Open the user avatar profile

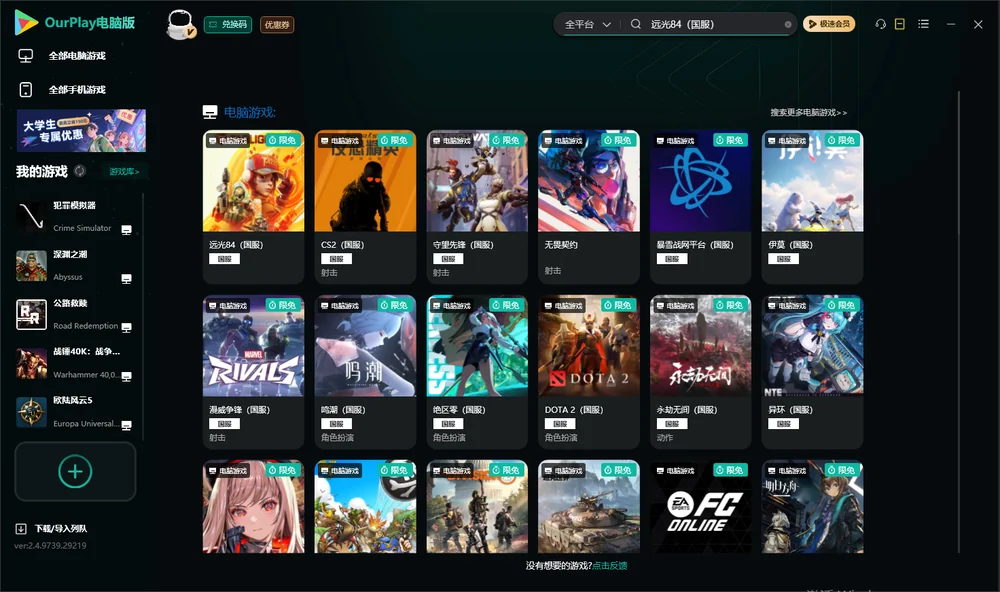click(180, 25)
